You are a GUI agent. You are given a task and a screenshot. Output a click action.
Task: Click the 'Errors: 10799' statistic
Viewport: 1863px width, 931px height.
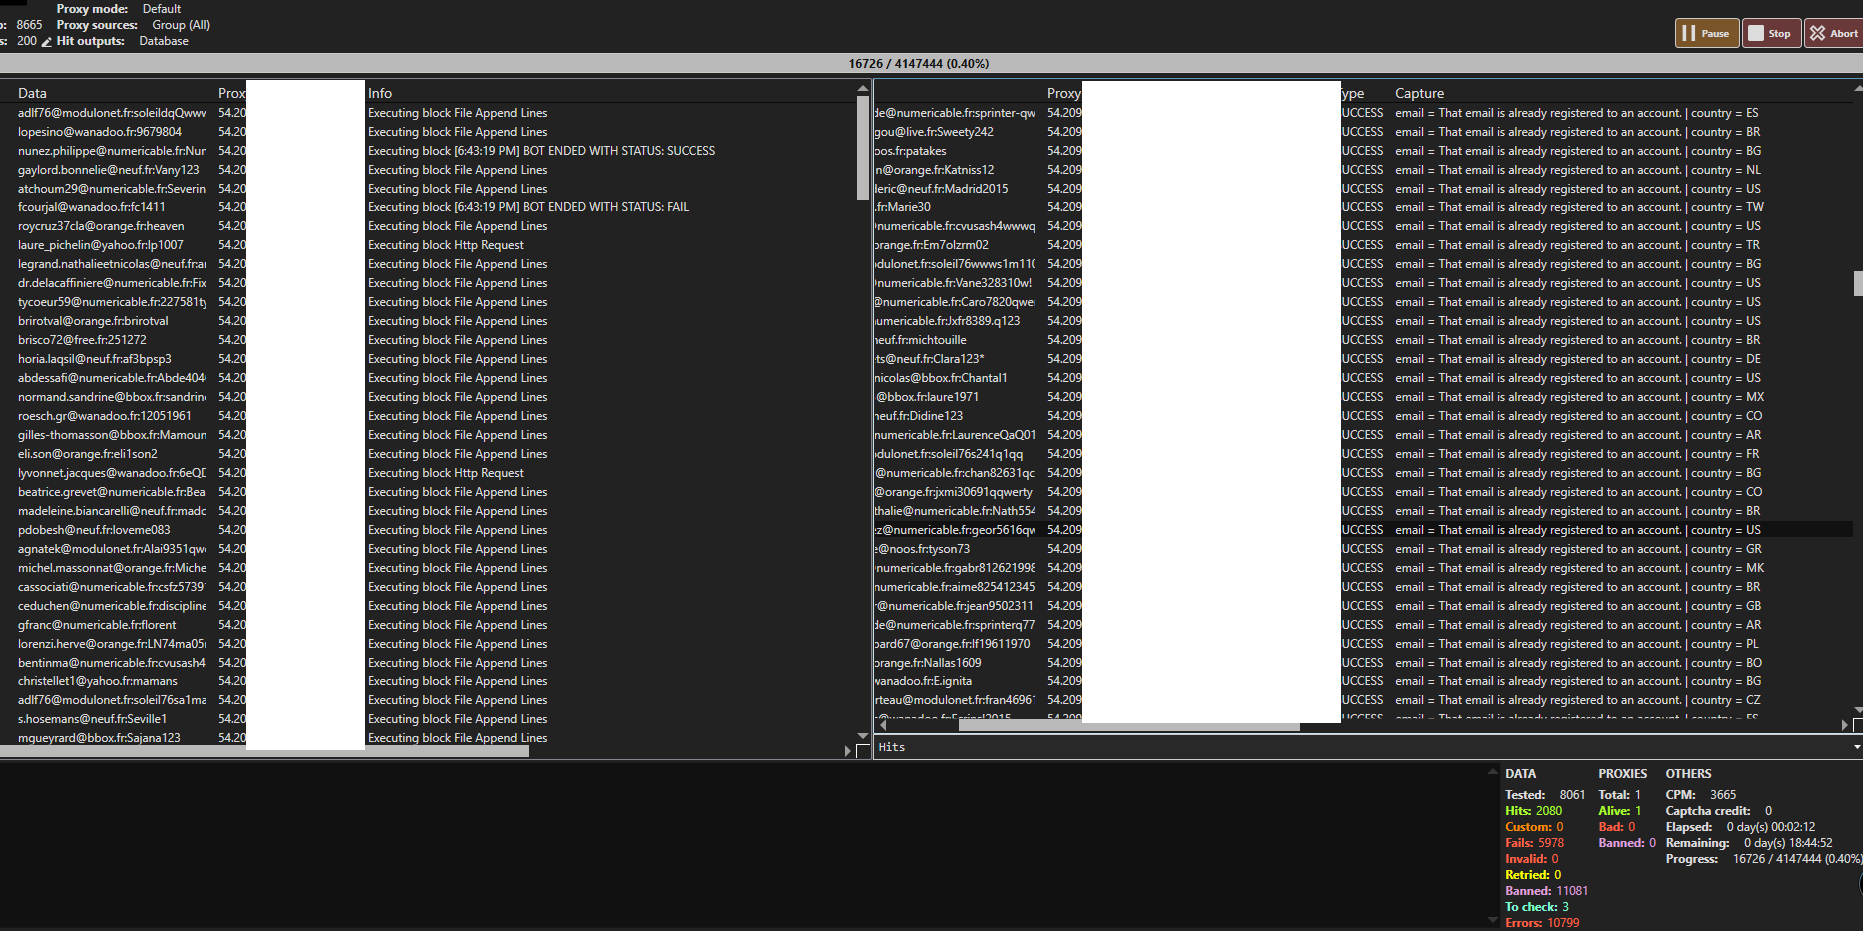1542,923
